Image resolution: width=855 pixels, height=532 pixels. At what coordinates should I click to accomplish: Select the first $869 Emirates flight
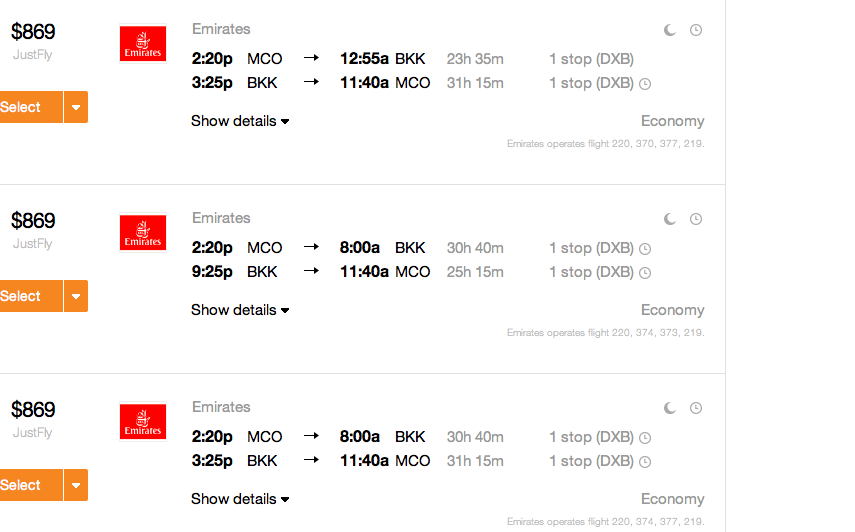coord(31,107)
